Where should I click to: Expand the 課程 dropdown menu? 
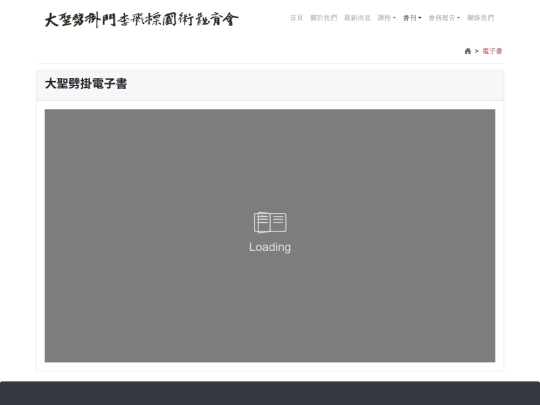pos(386,18)
